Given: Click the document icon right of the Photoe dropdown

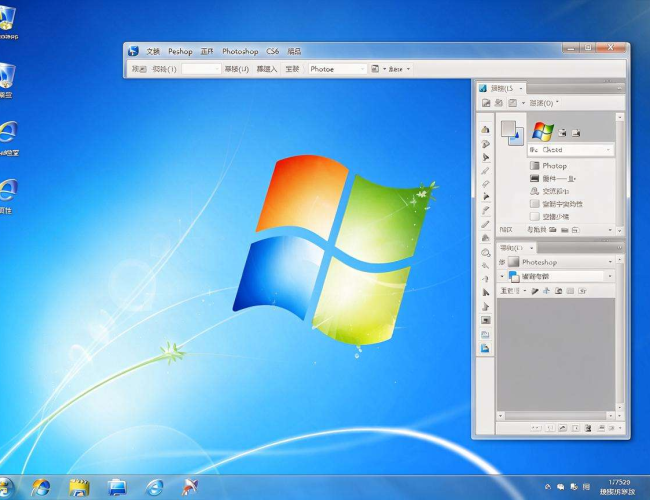Looking at the screenshot, I should tap(375, 69).
